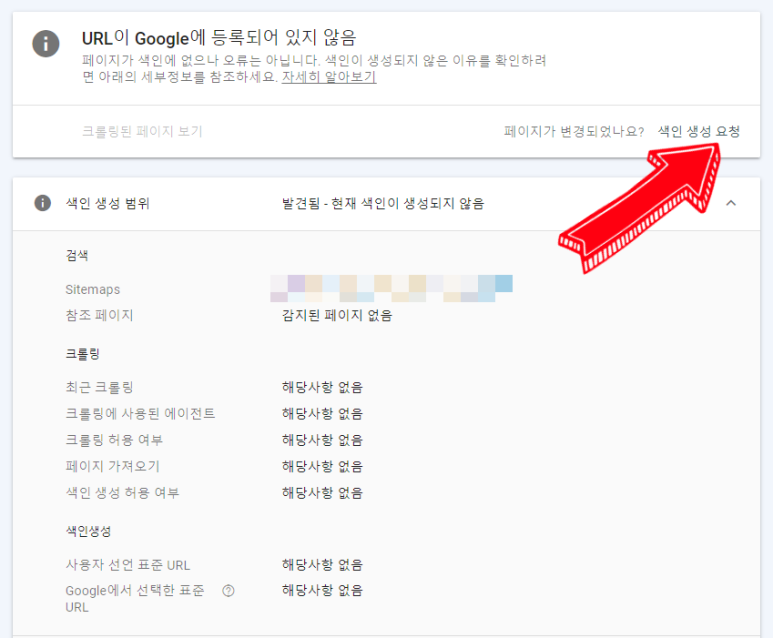Image resolution: width=773 pixels, height=638 pixels.
Task: Click the 색인 생성 허용 여부 label
Action: [122, 493]
